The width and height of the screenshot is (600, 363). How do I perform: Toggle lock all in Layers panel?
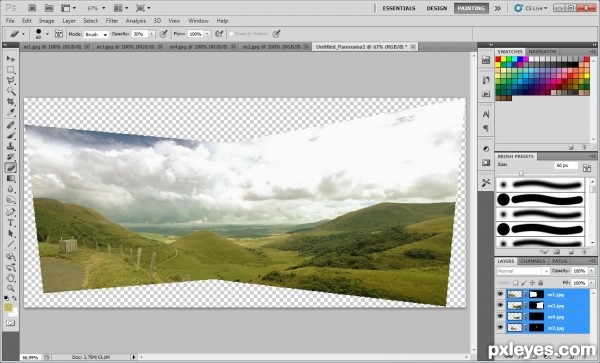coord(541,283)
